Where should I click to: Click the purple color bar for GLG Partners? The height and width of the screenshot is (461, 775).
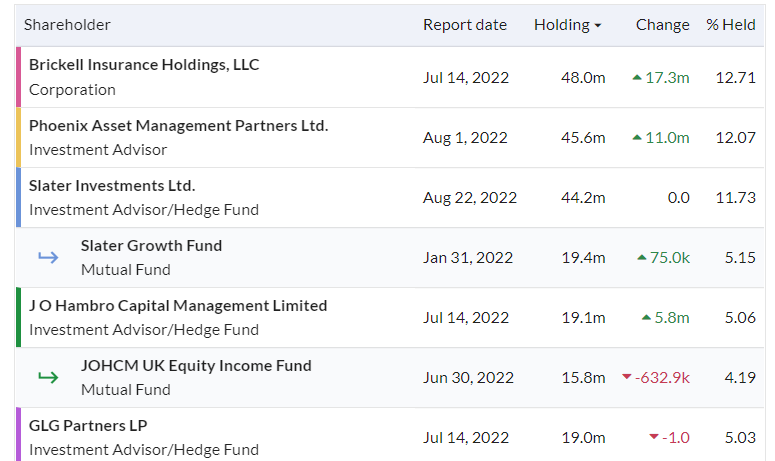click(18, 434)
